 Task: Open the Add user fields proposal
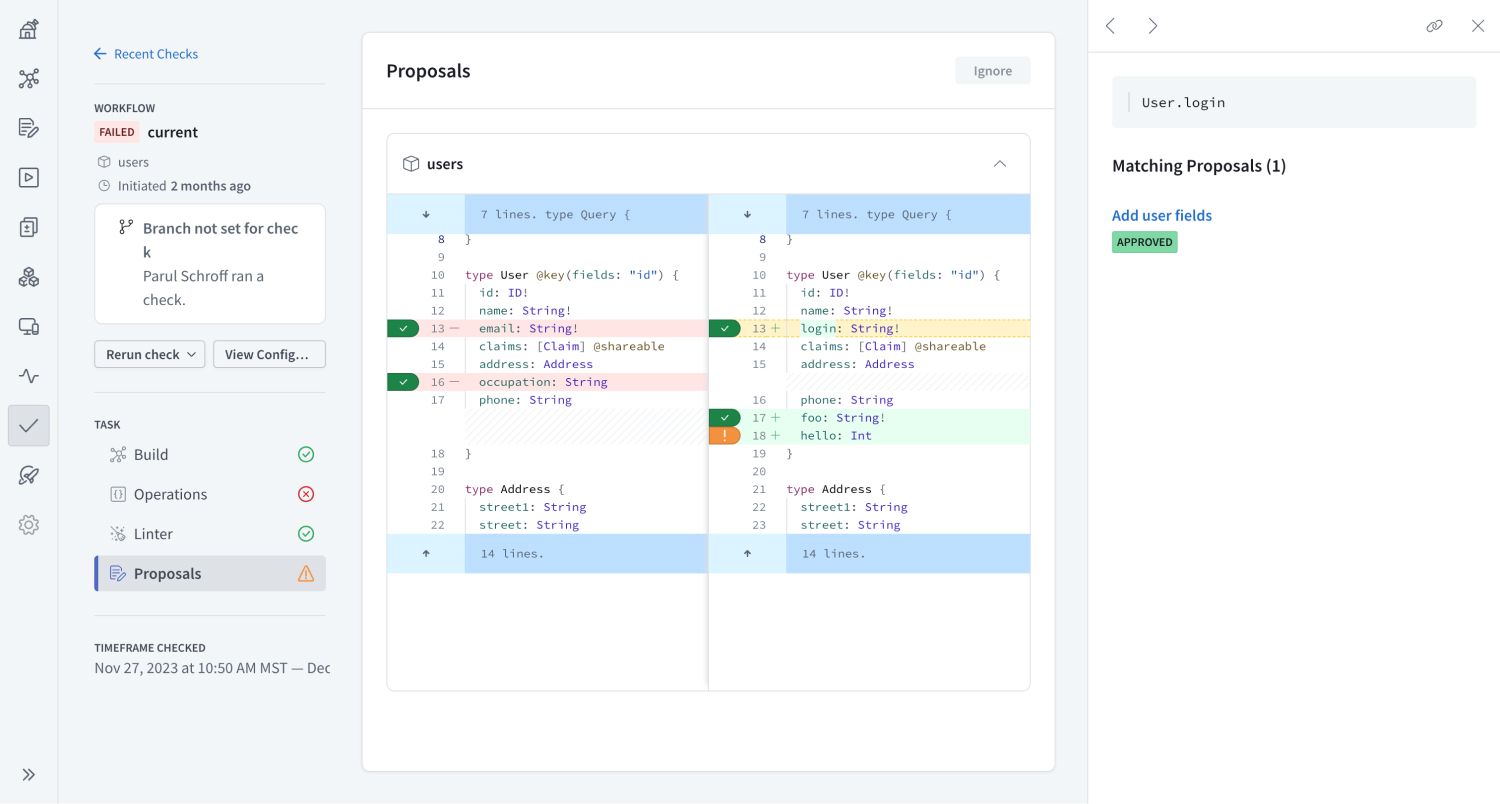click(1162, 215)
